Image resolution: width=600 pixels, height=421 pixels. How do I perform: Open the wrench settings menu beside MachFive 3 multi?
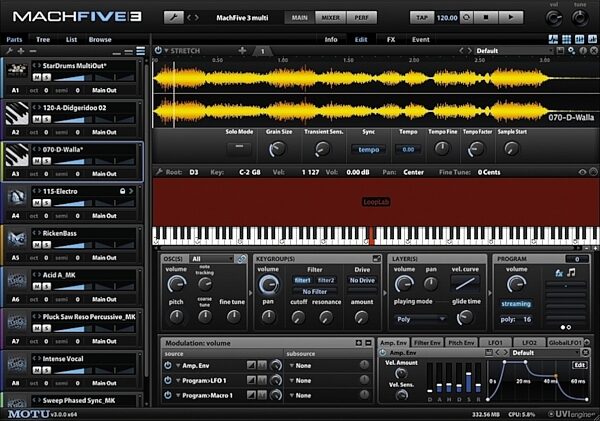click(174, 18)
